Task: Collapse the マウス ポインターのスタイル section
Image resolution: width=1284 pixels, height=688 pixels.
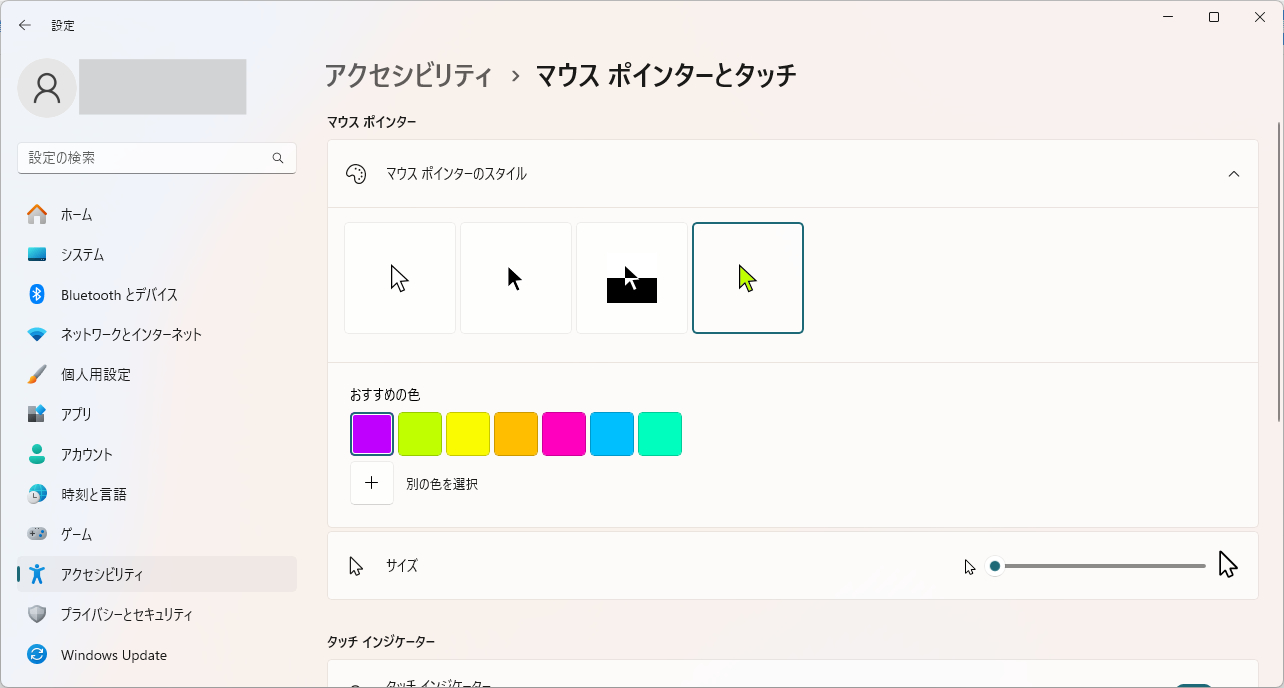Action: pos(1233,172)
